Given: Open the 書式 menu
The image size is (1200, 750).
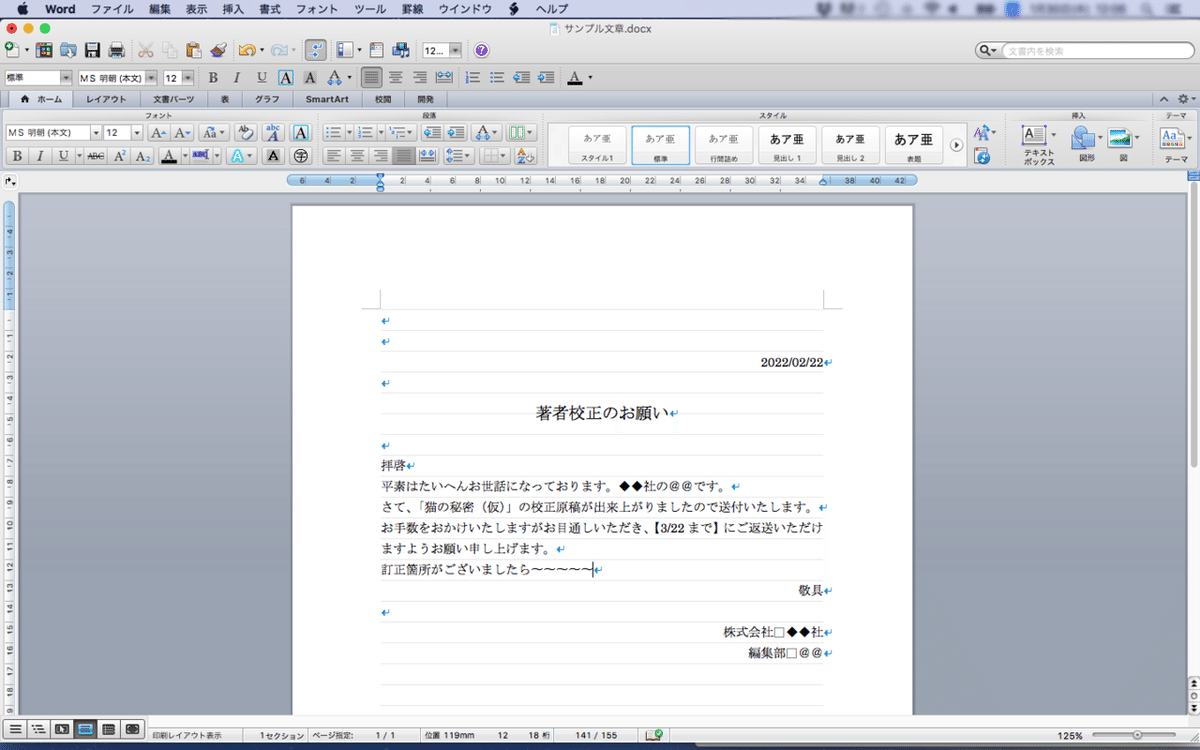Looking at the screenshot, I should click(x=269, y=9).
